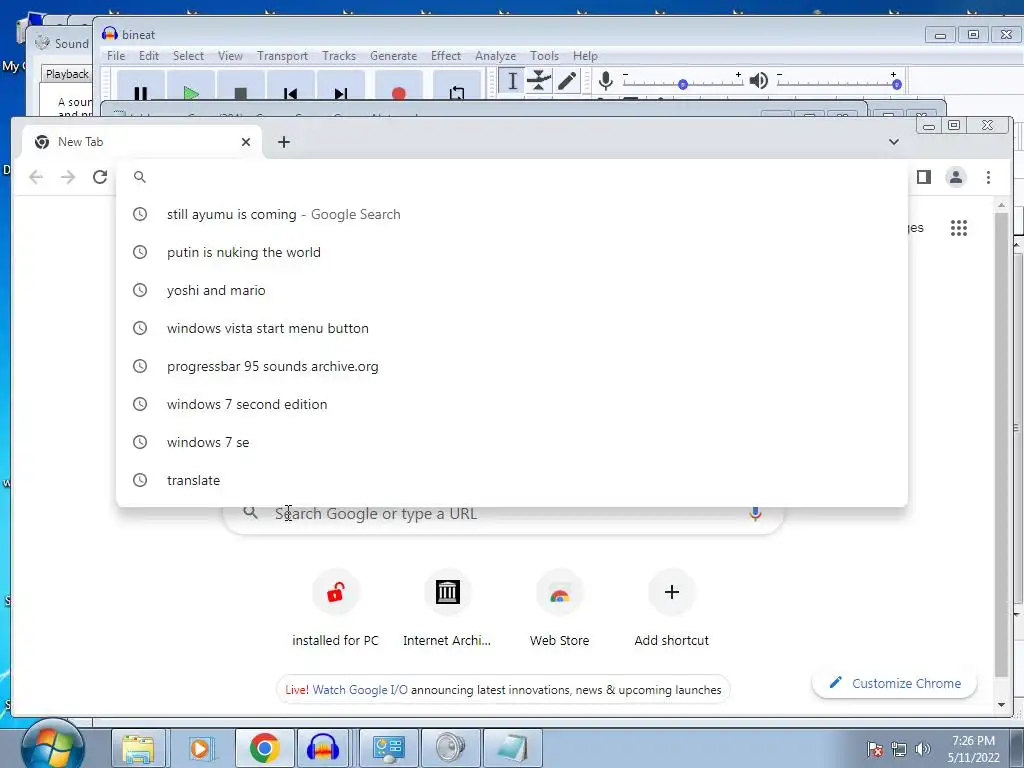Image resolution: width=1024 pixels, height=768 pixels.
Task: Open the Audacity Edit menu
Action: point(149,56)
